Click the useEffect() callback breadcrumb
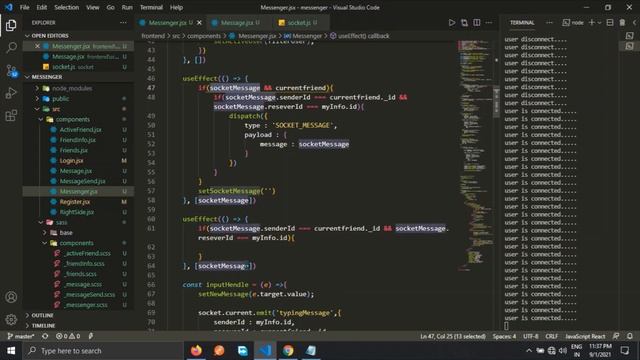This screenshot has width=640, height=360. (360, 36)
